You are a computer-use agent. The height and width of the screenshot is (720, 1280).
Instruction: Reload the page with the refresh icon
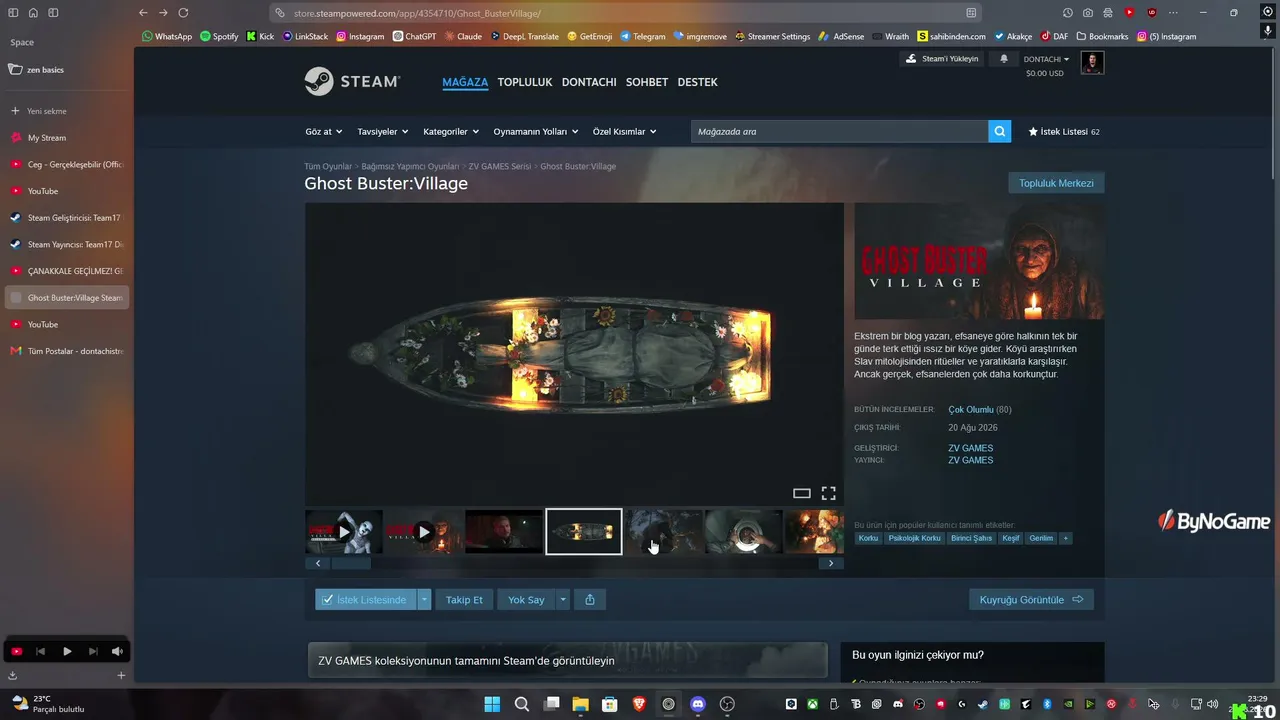(183, 13)
